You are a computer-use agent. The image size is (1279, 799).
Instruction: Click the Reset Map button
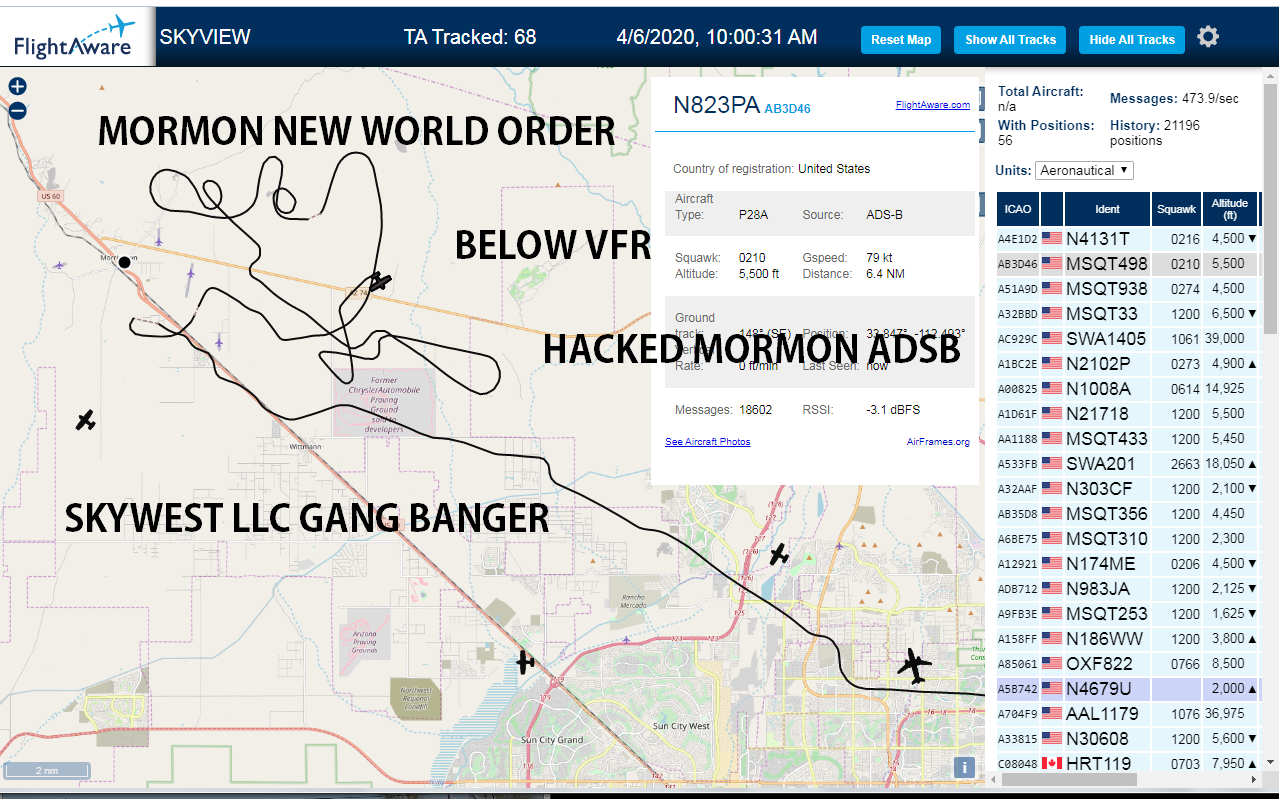901,40
